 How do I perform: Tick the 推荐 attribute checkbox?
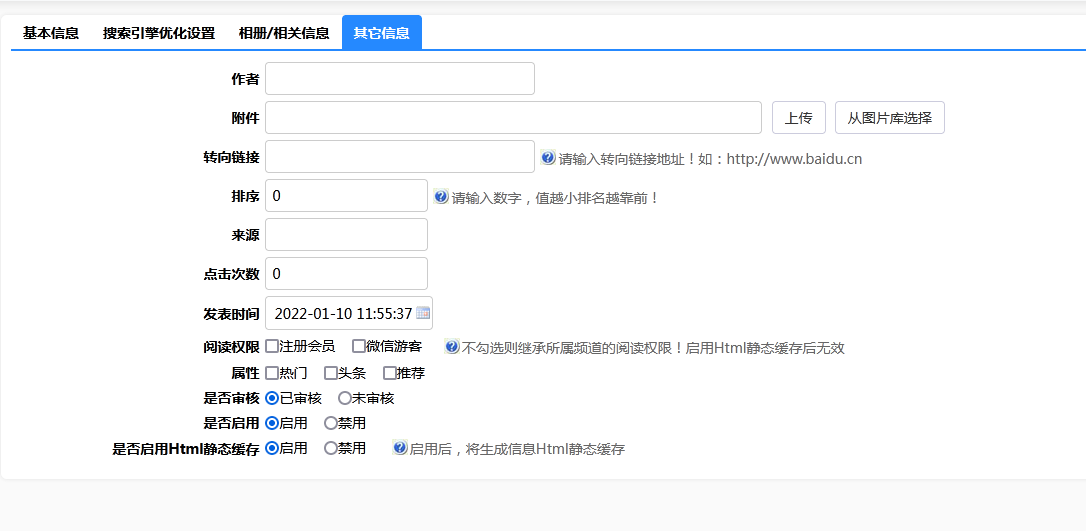(x=390, y=373)
